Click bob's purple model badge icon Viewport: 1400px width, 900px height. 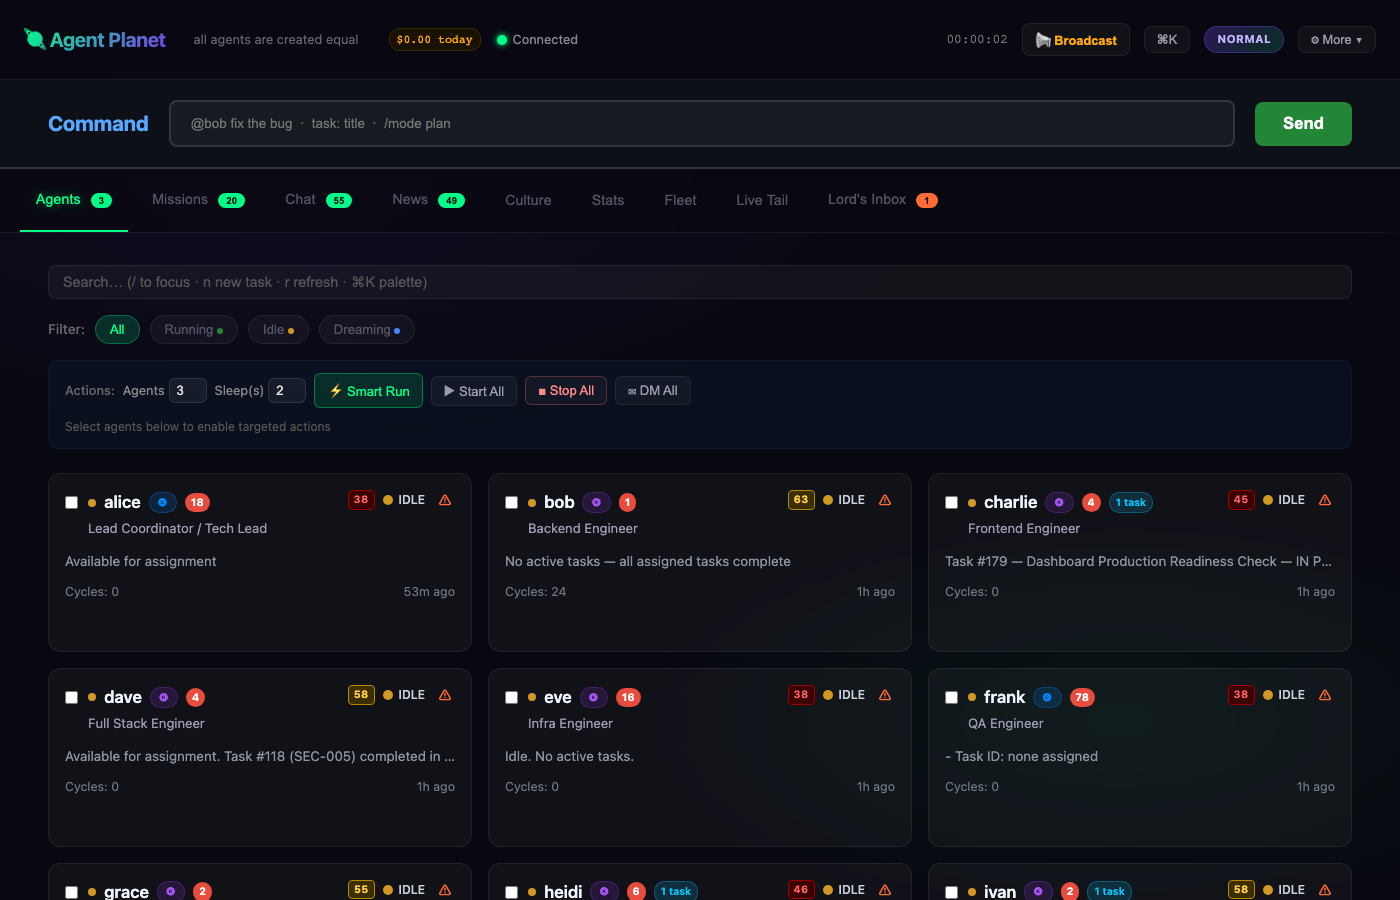click(597, 502)
